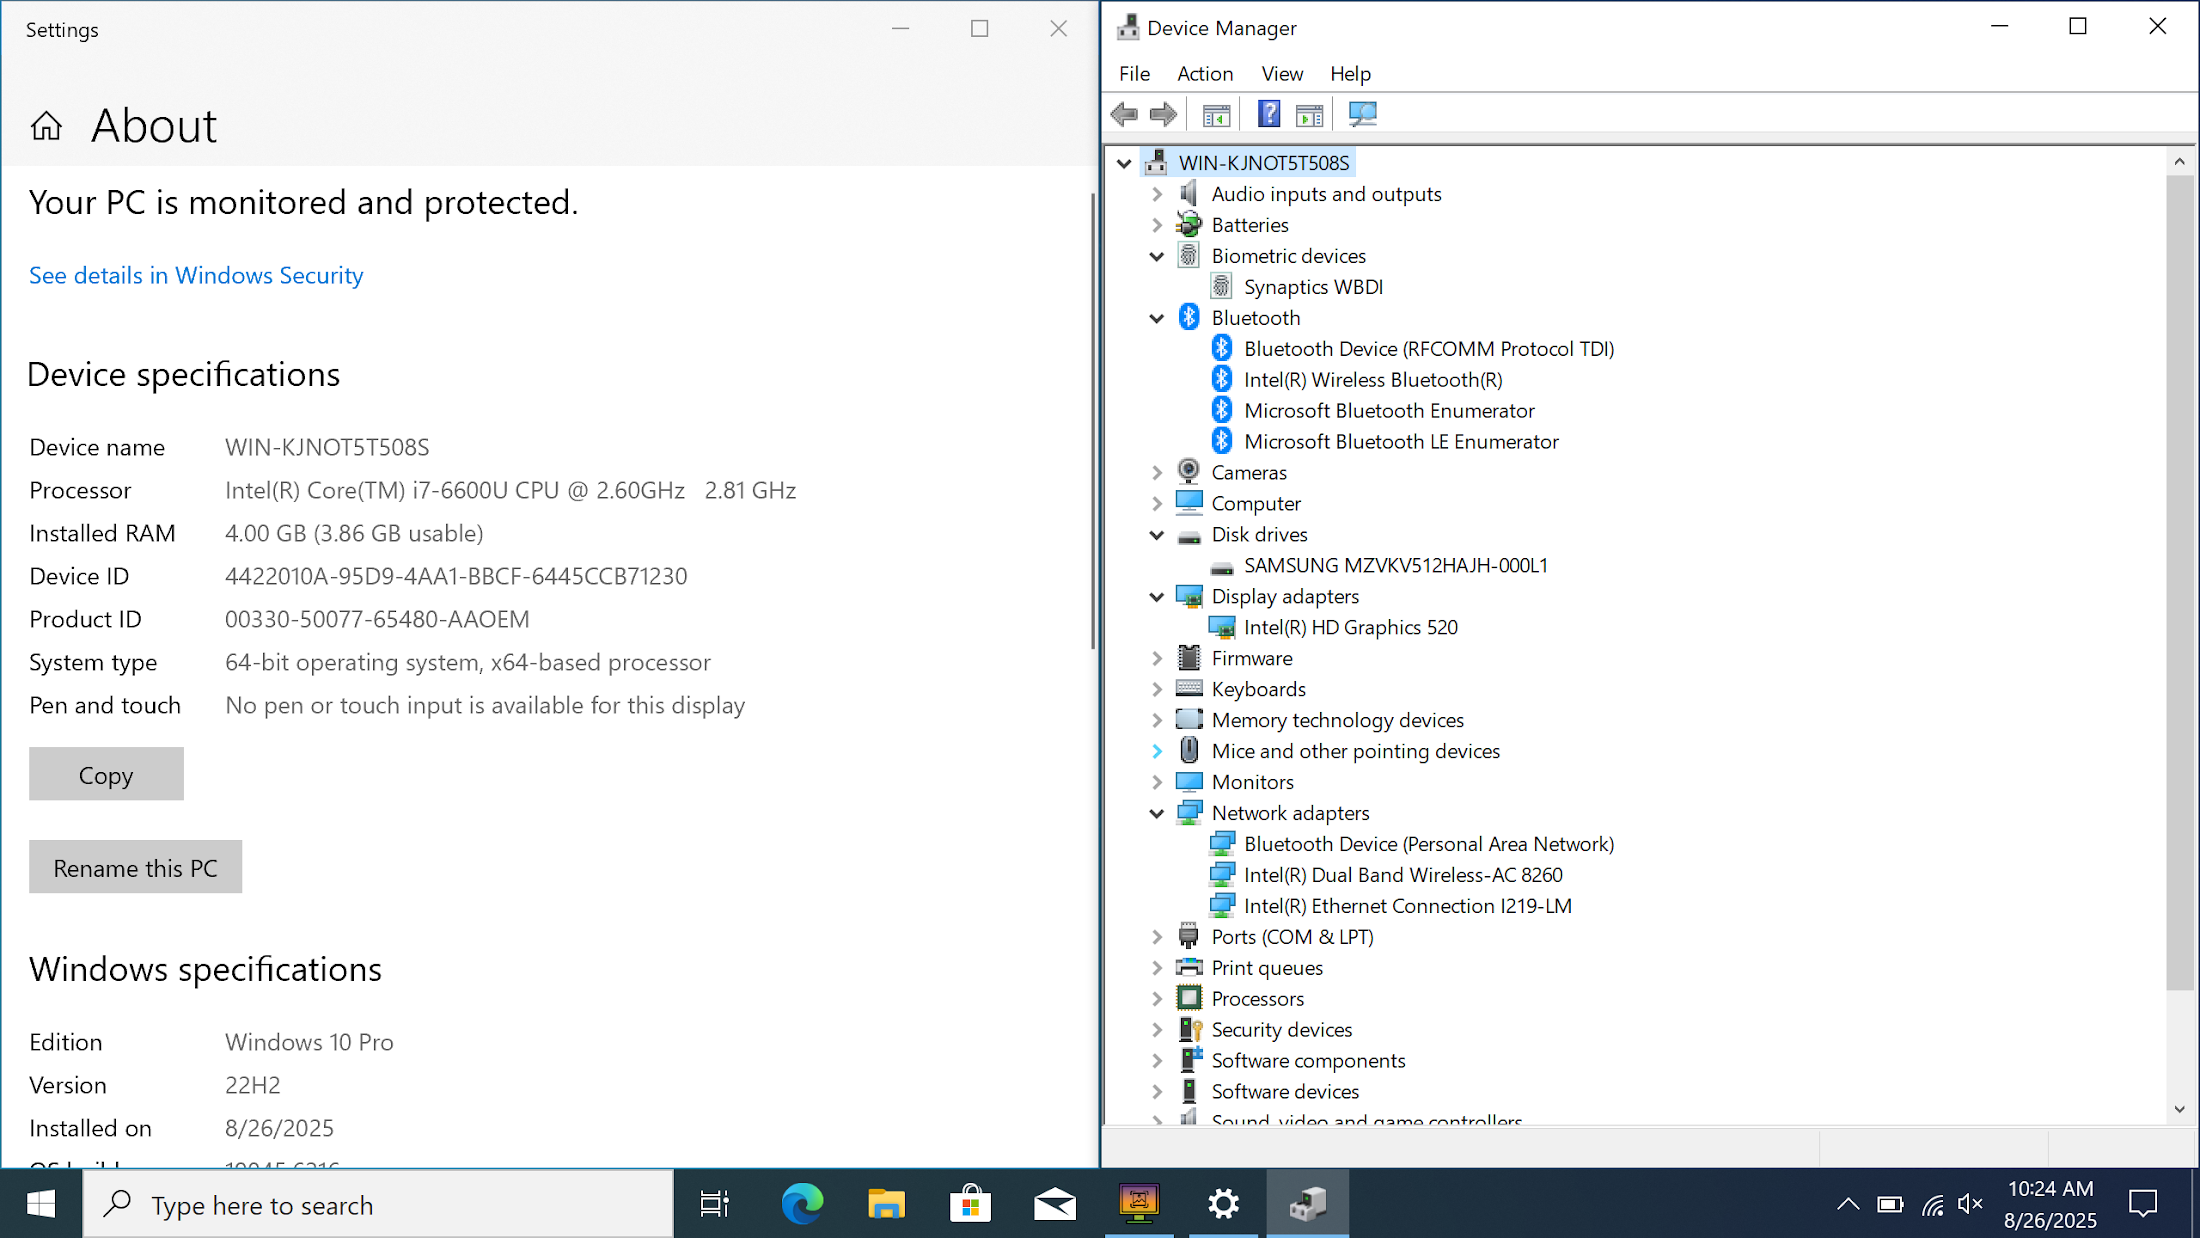The height and width of the screenshot is (1238, 2200).
Task: Click the Show/Hide Console Tree toolbar icon
Action: click(x=1216, y=114)
